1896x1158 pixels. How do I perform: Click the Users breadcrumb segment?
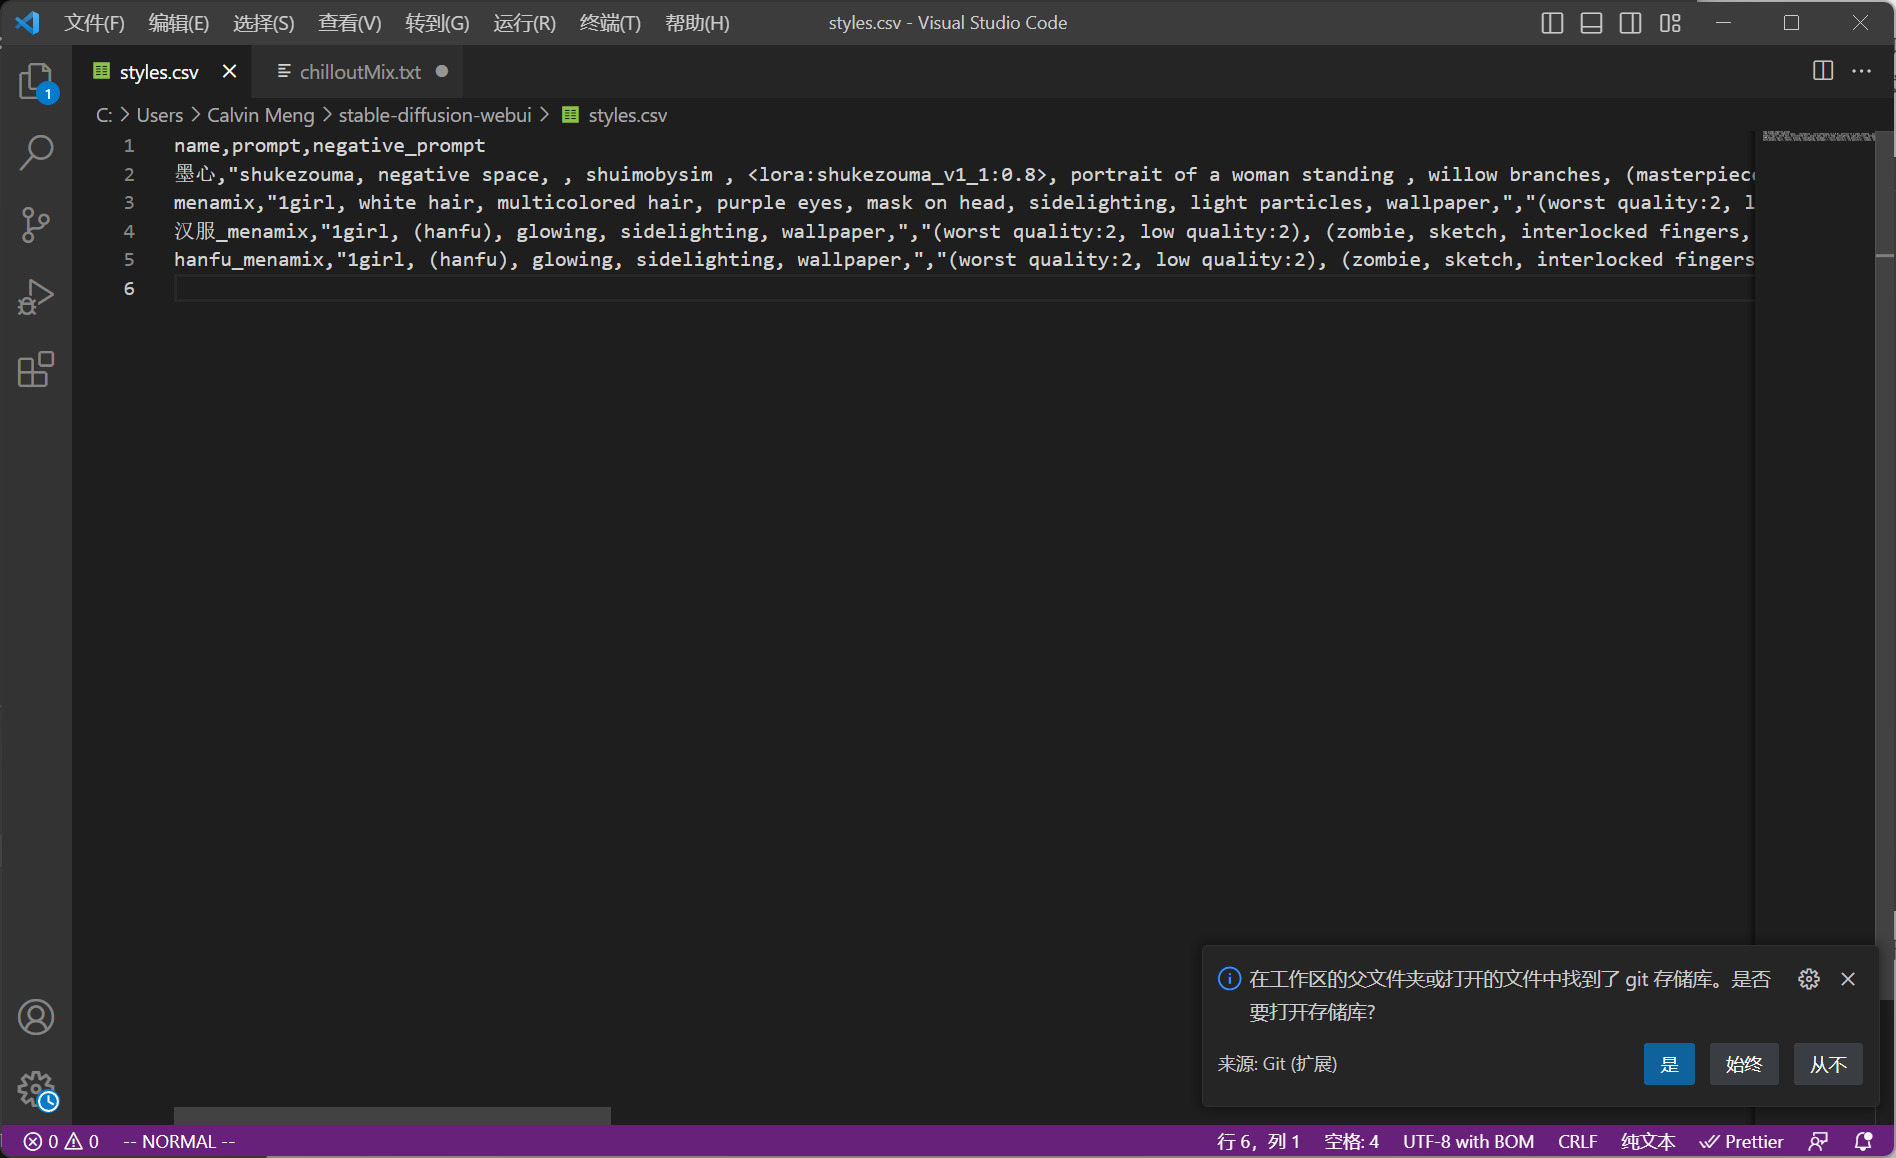[160, 115]
